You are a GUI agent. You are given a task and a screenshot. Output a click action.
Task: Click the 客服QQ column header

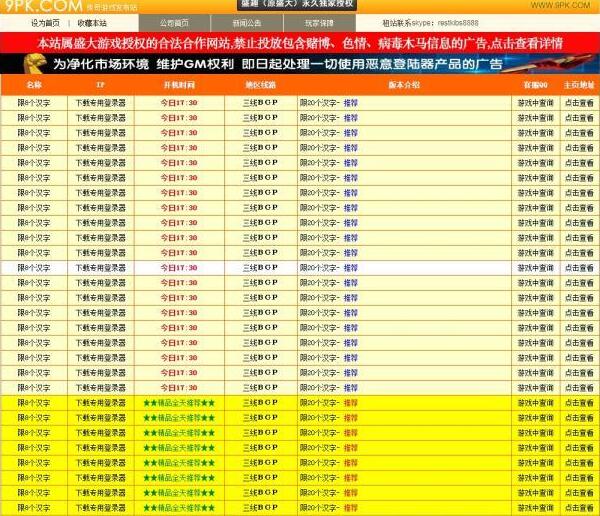pos(535,87)
